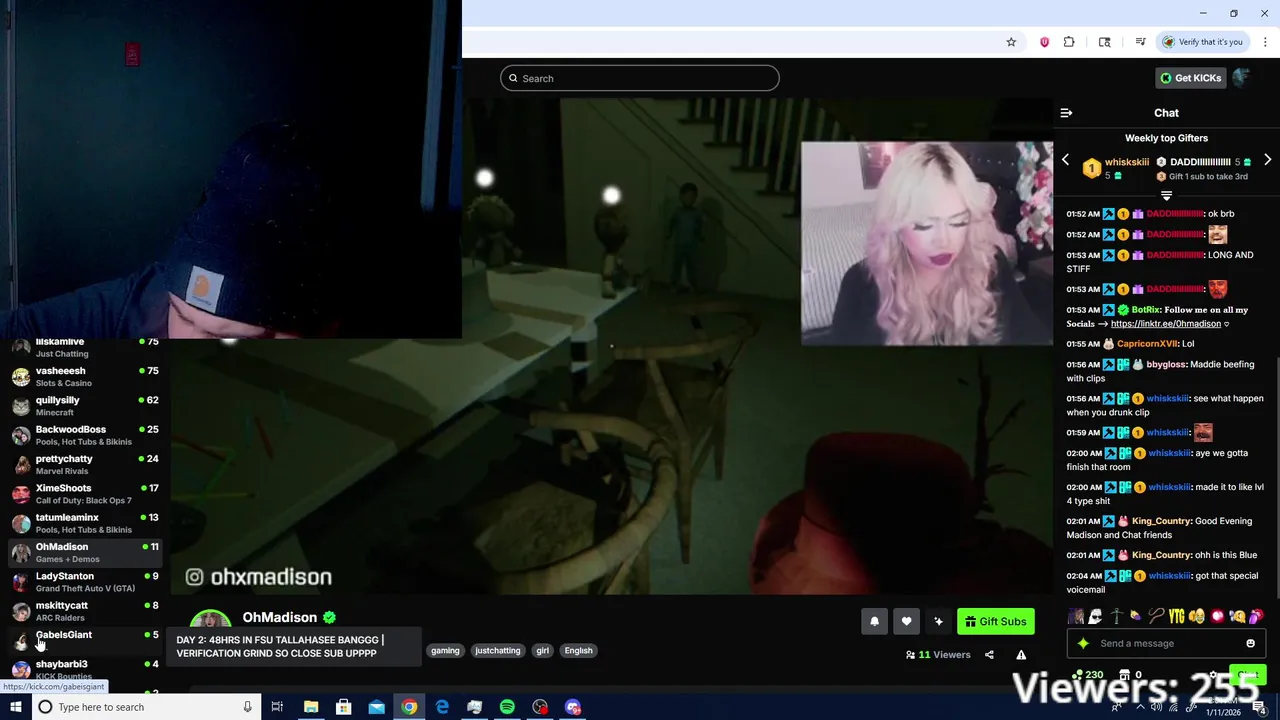Image resolution: width=1280 pixels, height=720 pixels.
Task: Collapse the Weekly top Gifters section
Action: tap(1166, 196)
